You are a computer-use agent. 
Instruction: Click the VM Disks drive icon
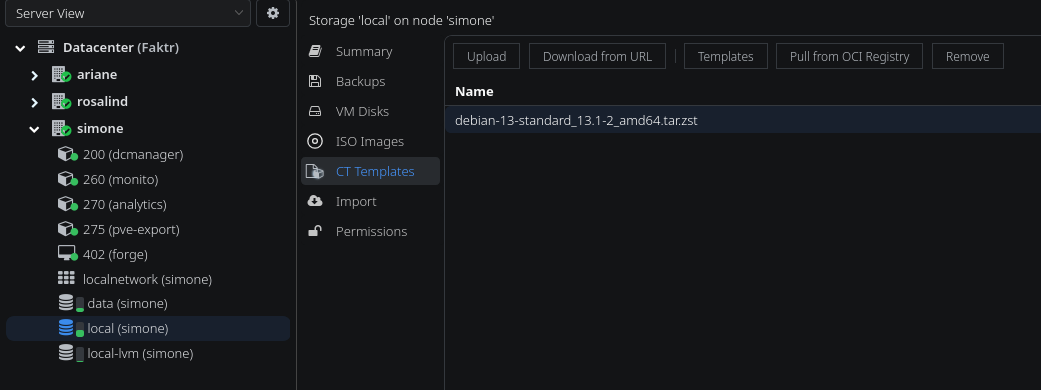[315, 112]
